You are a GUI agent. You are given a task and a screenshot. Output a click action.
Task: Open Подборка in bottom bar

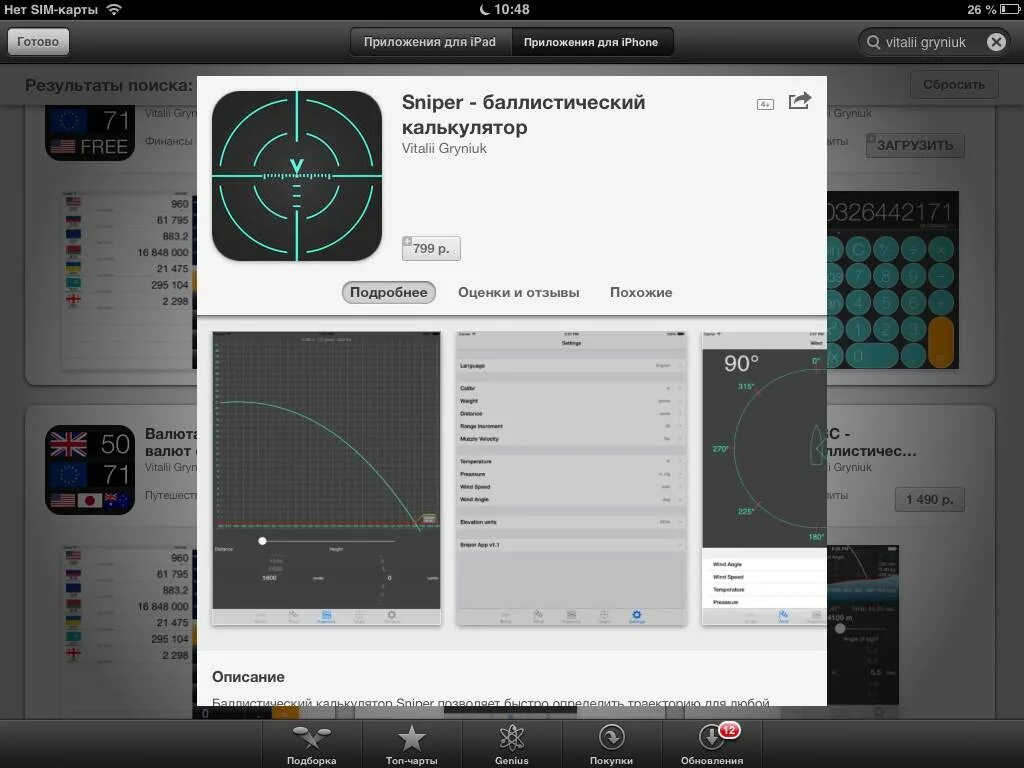[x=312, y=744]
